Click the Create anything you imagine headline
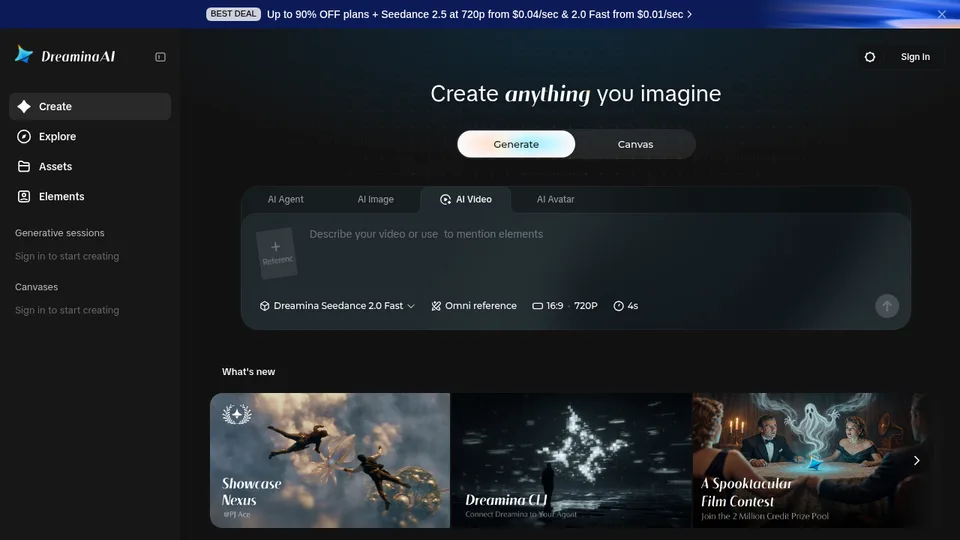The width and height of the screenshot is (960, 540). pyautogui.click(x=576, y=94)
